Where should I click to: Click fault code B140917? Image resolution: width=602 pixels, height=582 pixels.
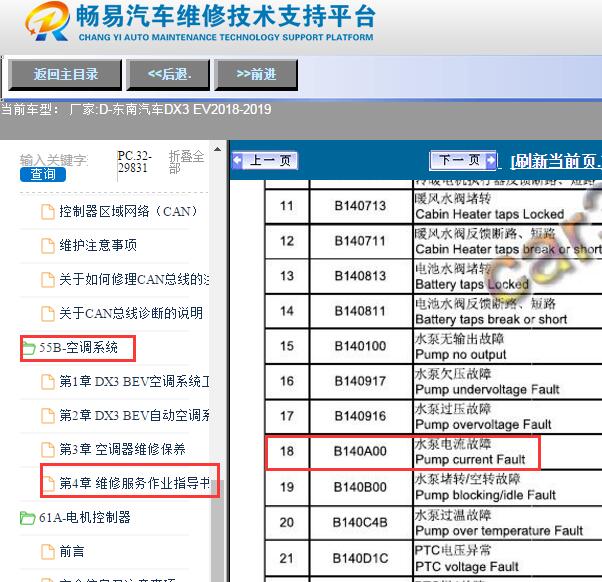(360, 381)
